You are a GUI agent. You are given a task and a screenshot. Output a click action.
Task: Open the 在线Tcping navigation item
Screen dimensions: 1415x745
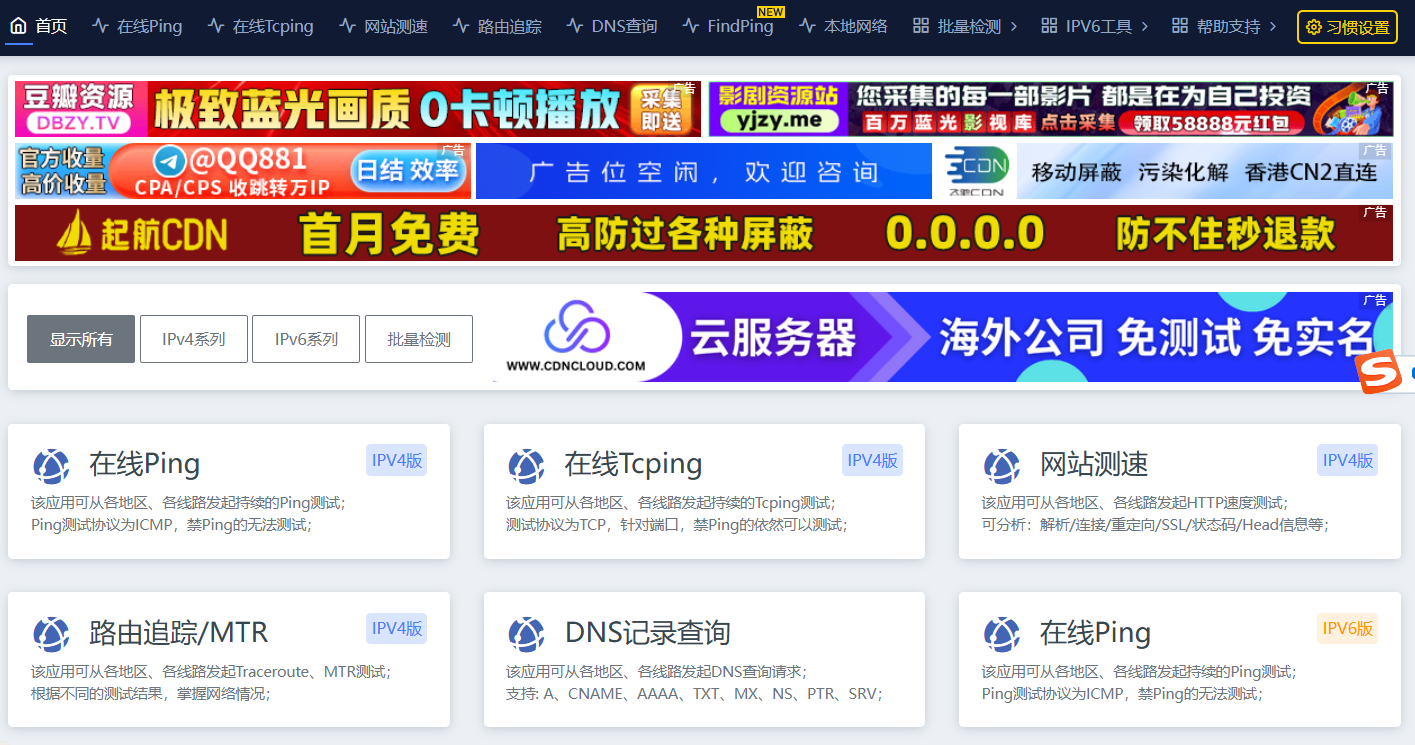point(261,26)
